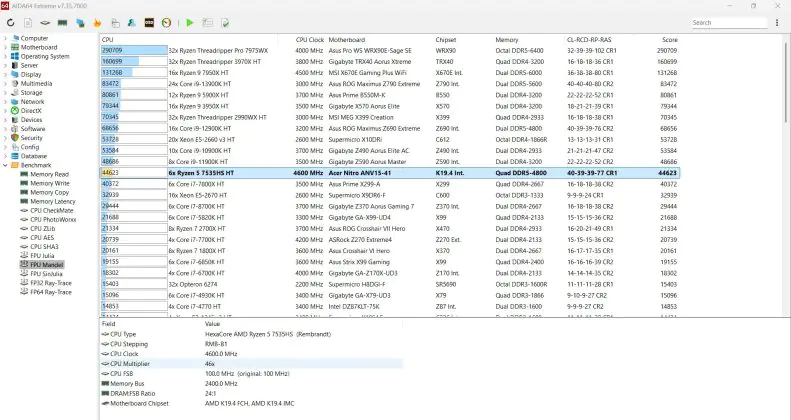Image resolution: width=791 pixels, height=420 pixels.
Task: Select the FPU Mandel benchmark
Action: point(47,265)
